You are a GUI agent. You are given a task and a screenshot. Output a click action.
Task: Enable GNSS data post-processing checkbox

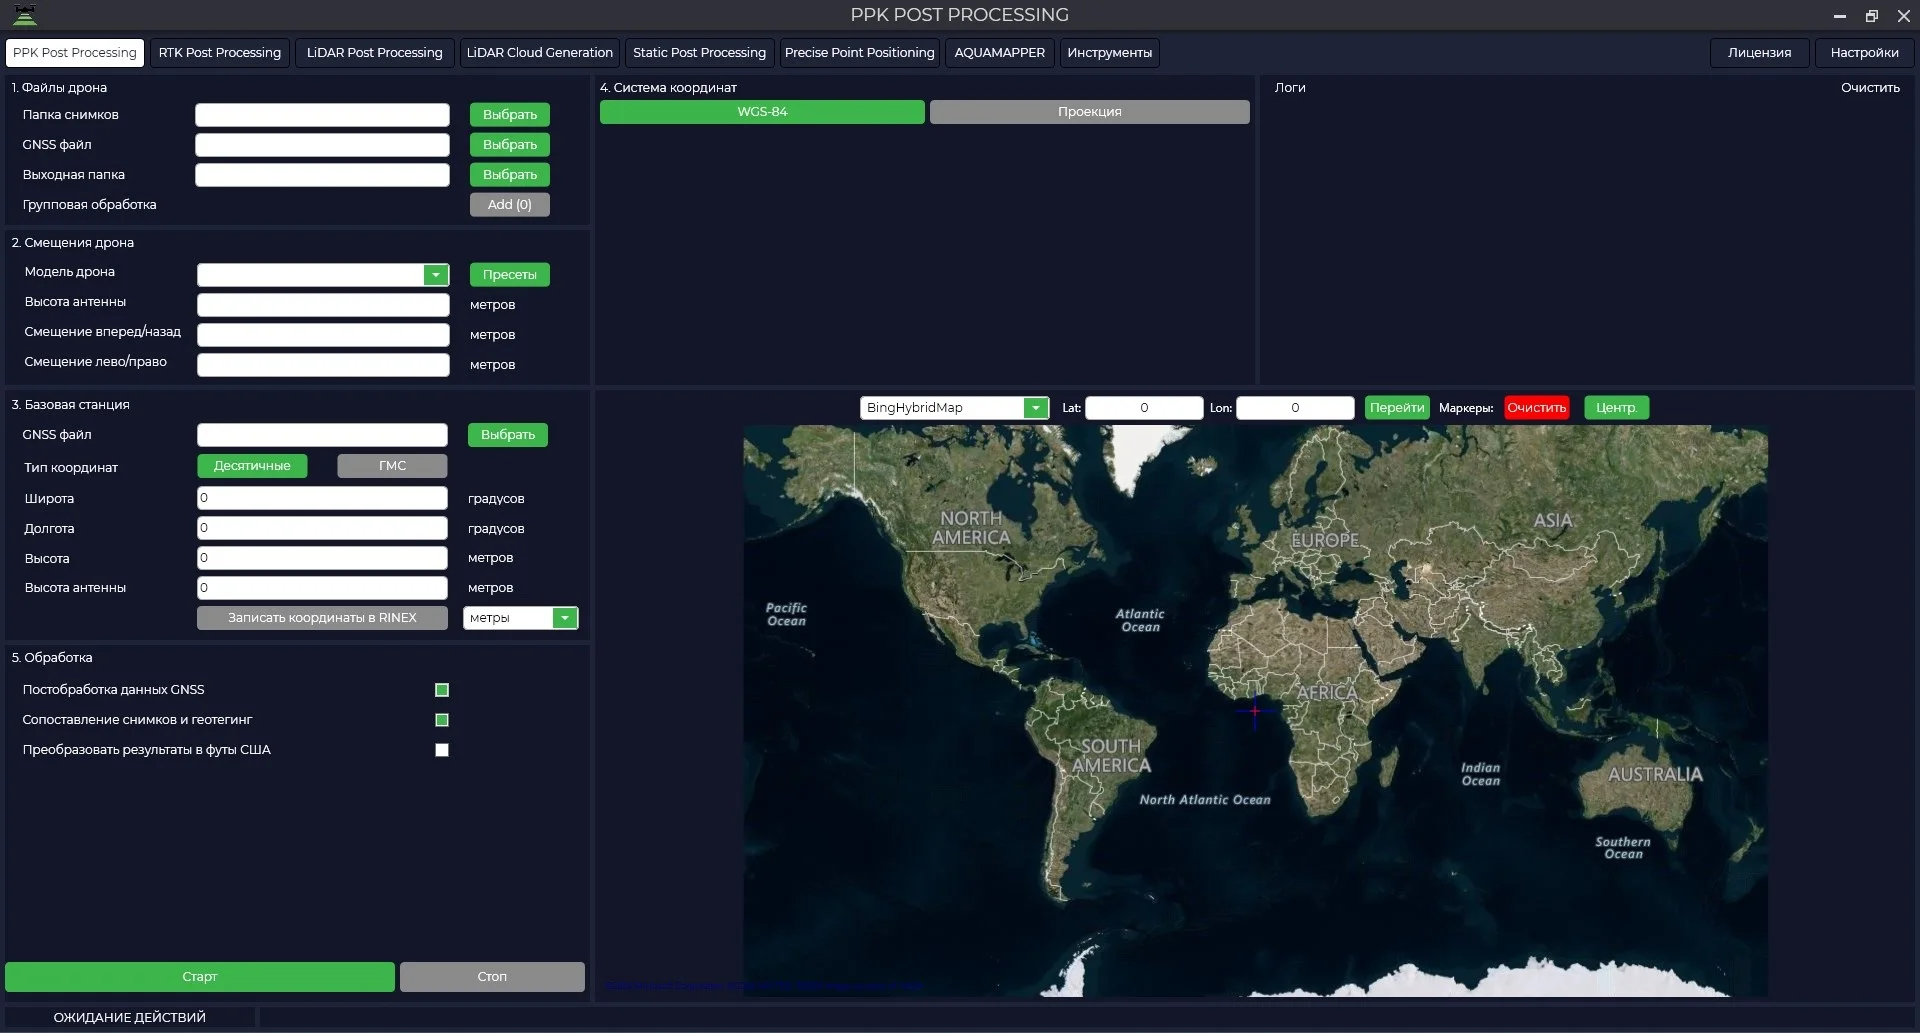pyautogui.click(x=442, y=690)
